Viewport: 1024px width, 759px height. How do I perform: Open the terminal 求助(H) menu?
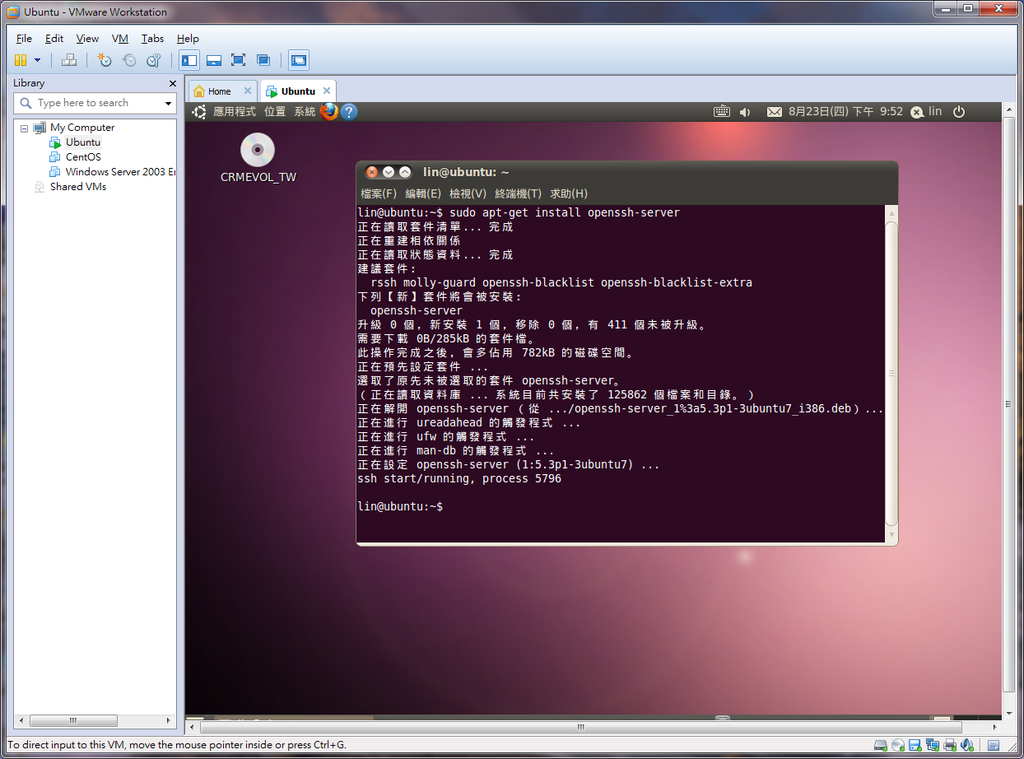(x=569, y=194)
